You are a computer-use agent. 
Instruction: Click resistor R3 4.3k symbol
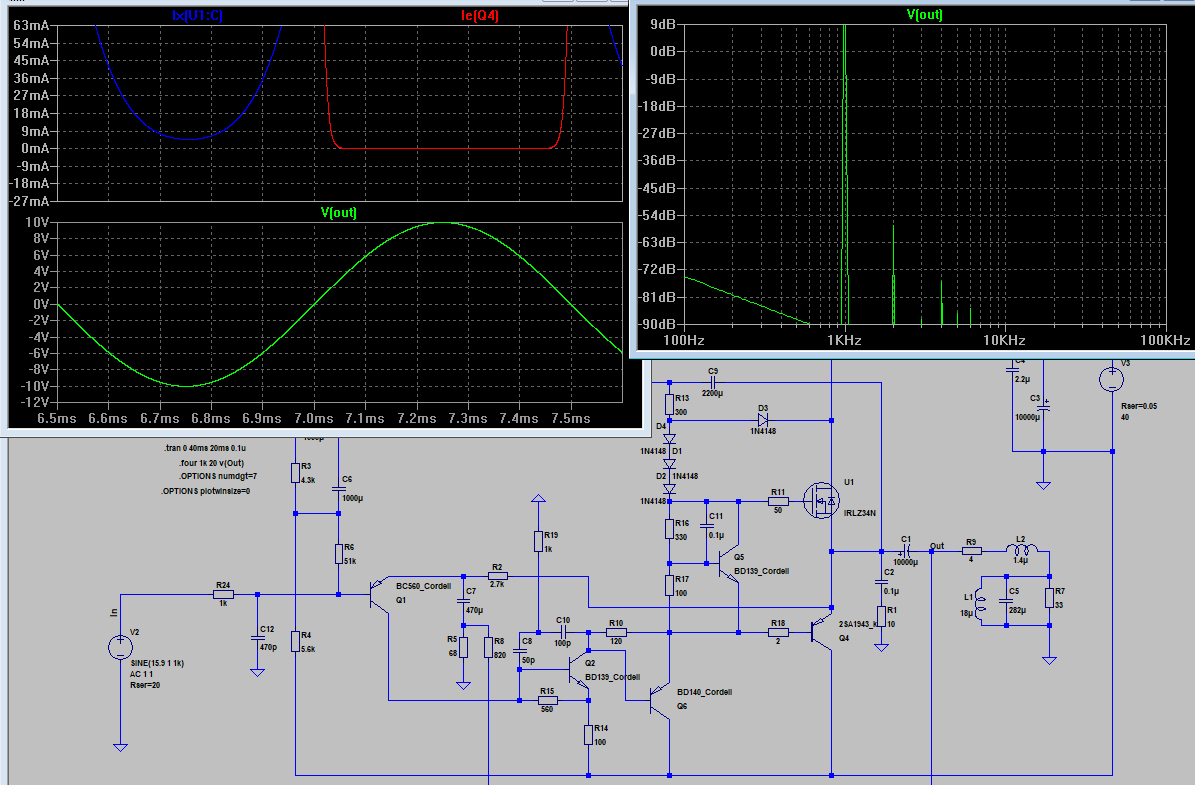click(x=296, y=473)
